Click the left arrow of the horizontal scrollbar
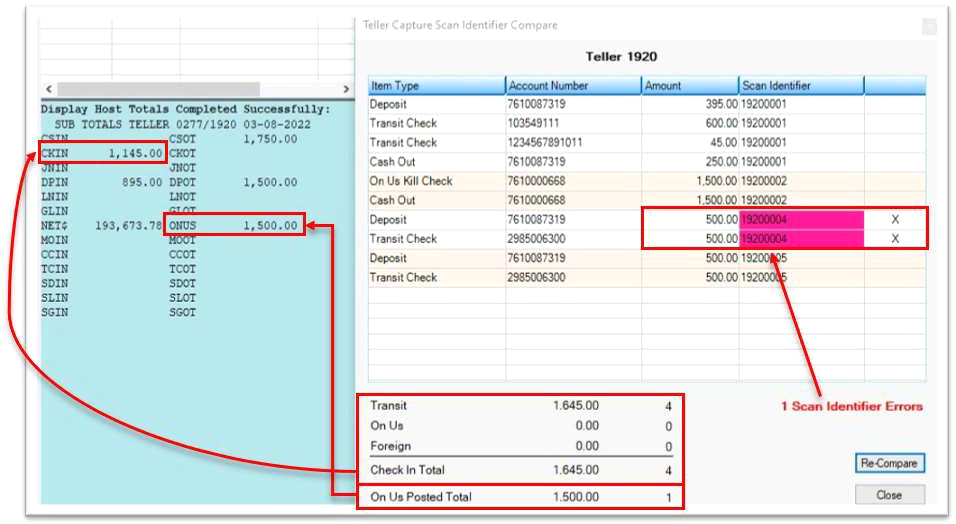The width and height of the screenshot is (956, 524). point(49,89)
